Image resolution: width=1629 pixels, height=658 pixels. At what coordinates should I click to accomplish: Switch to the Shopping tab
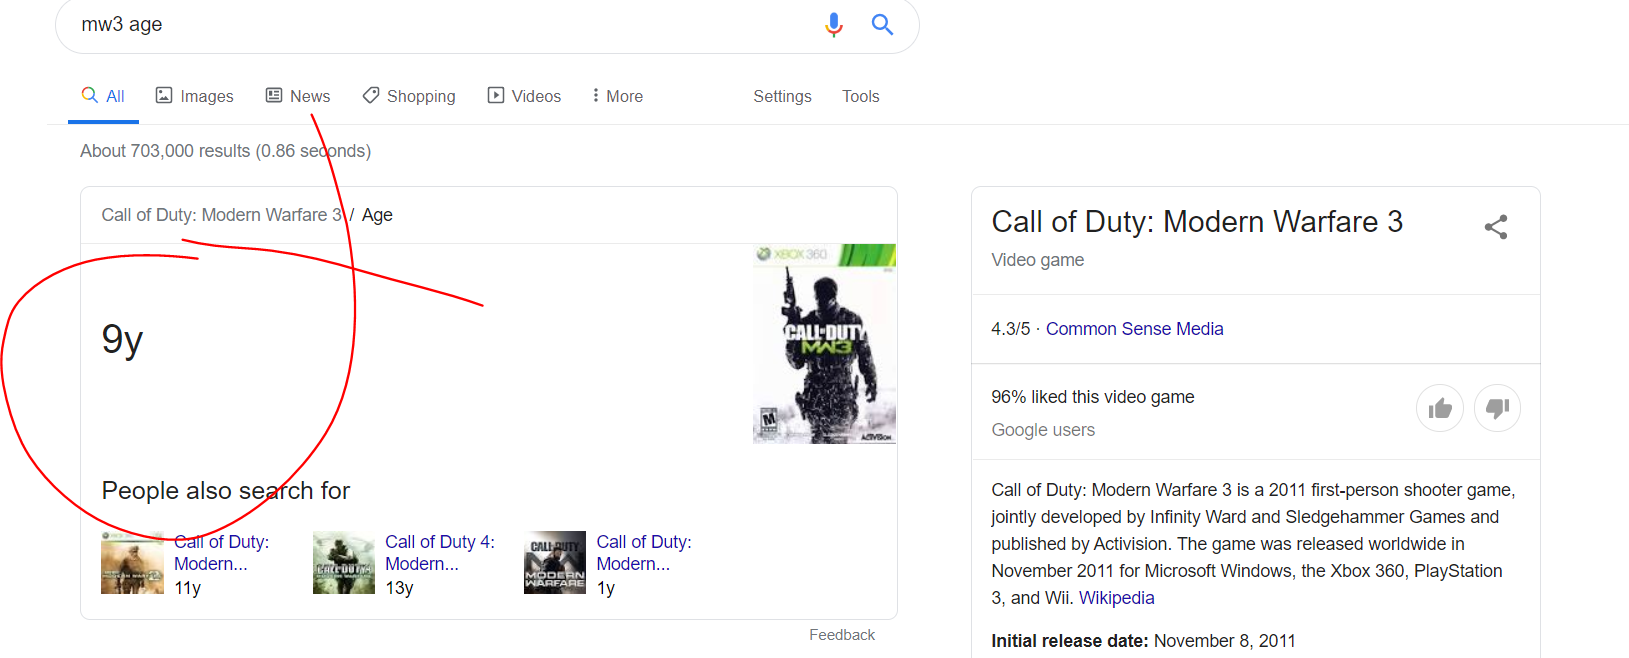(409, 96)
